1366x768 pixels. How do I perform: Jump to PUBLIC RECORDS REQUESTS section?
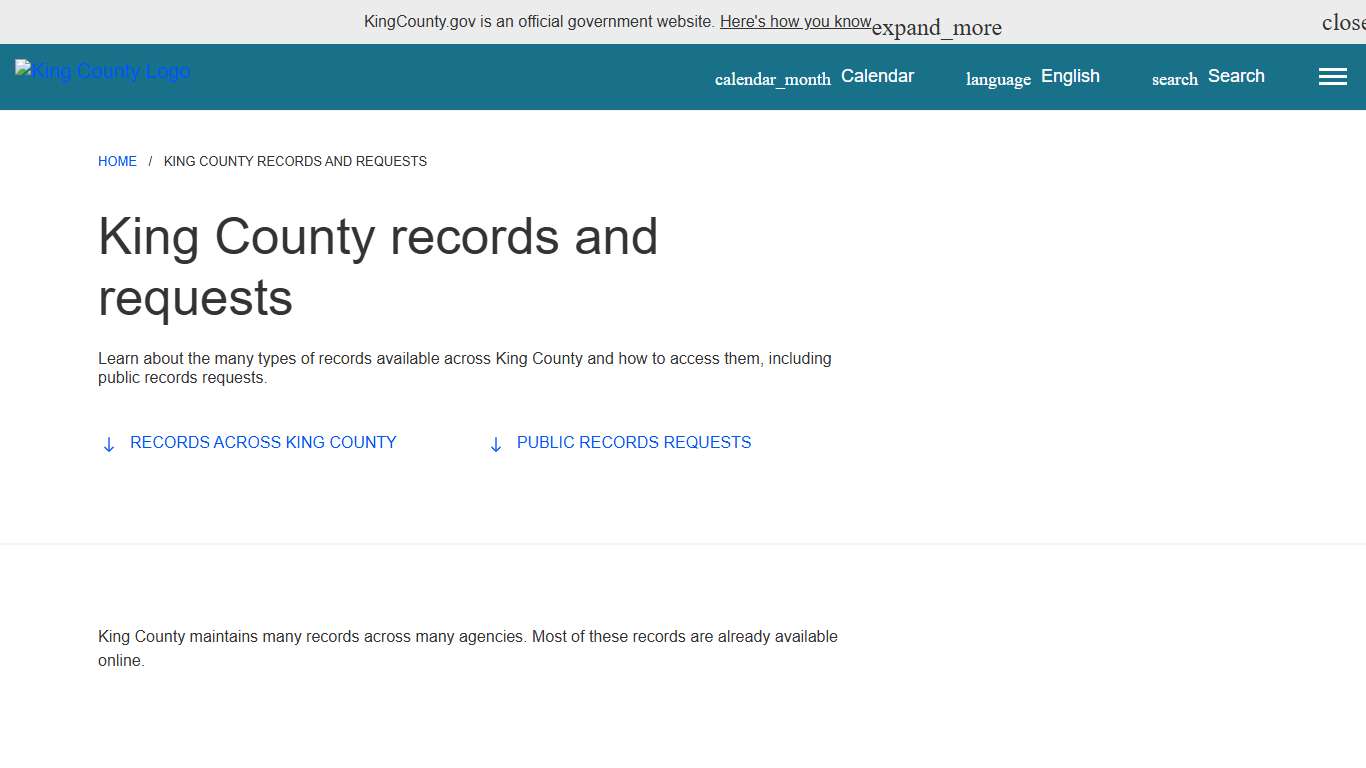click(633, 442)
